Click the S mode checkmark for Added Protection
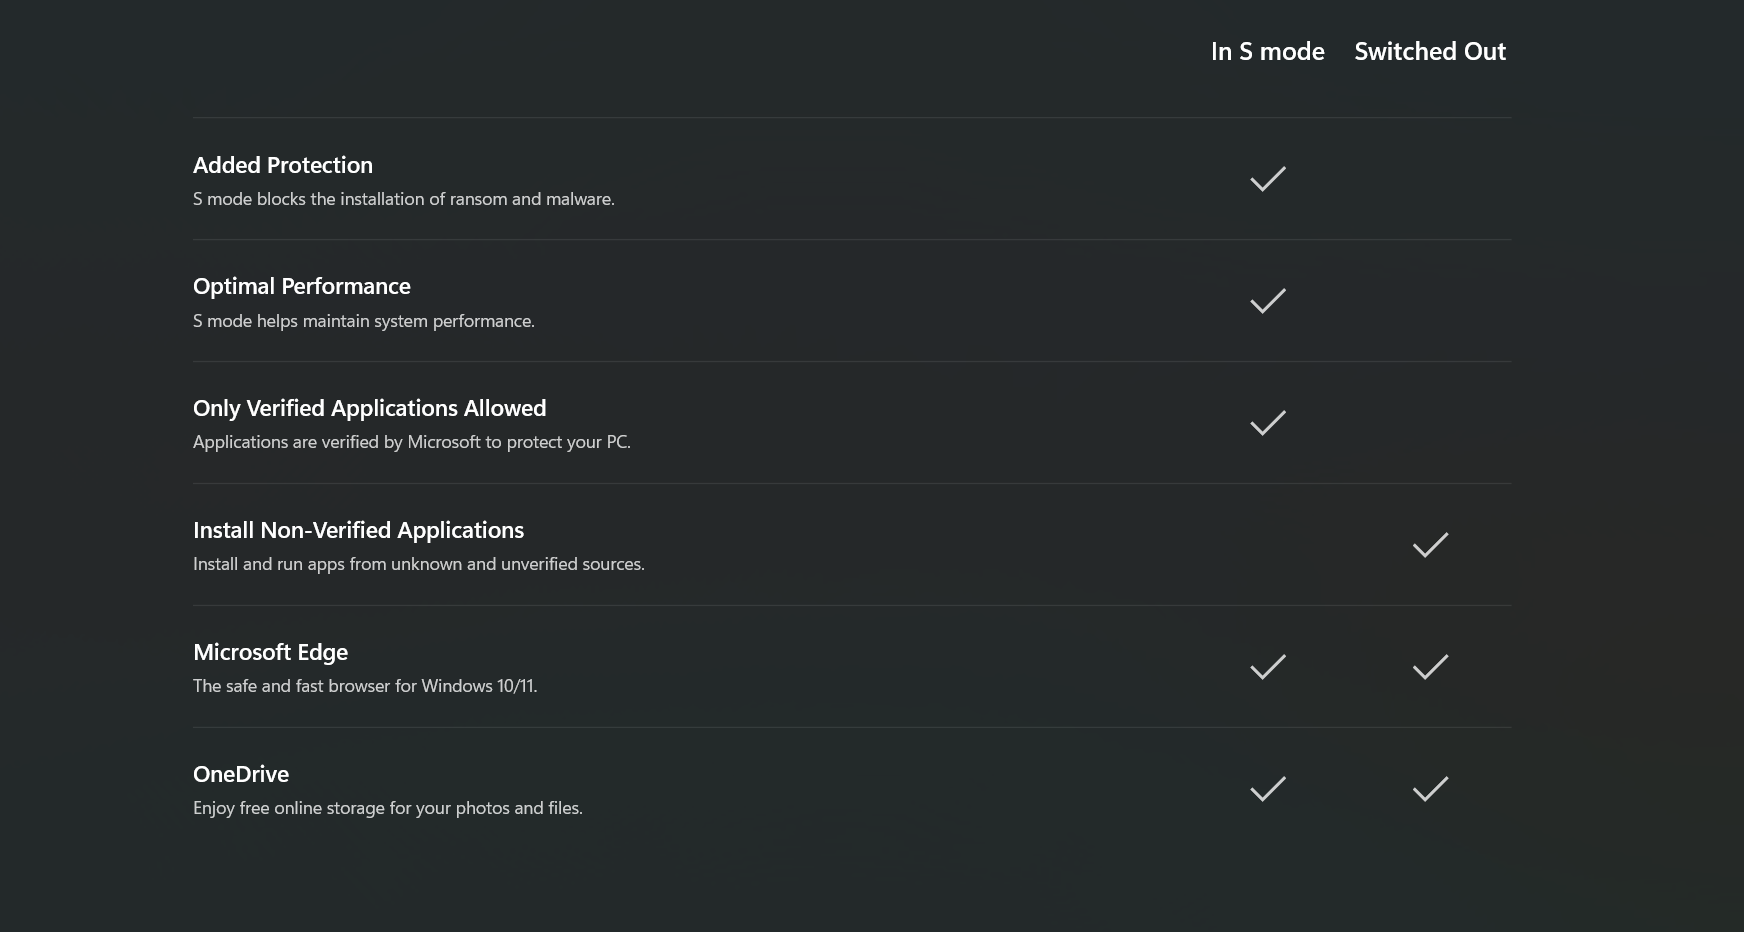This screenshot has height=932, width=1744. tap(1267, 179)
